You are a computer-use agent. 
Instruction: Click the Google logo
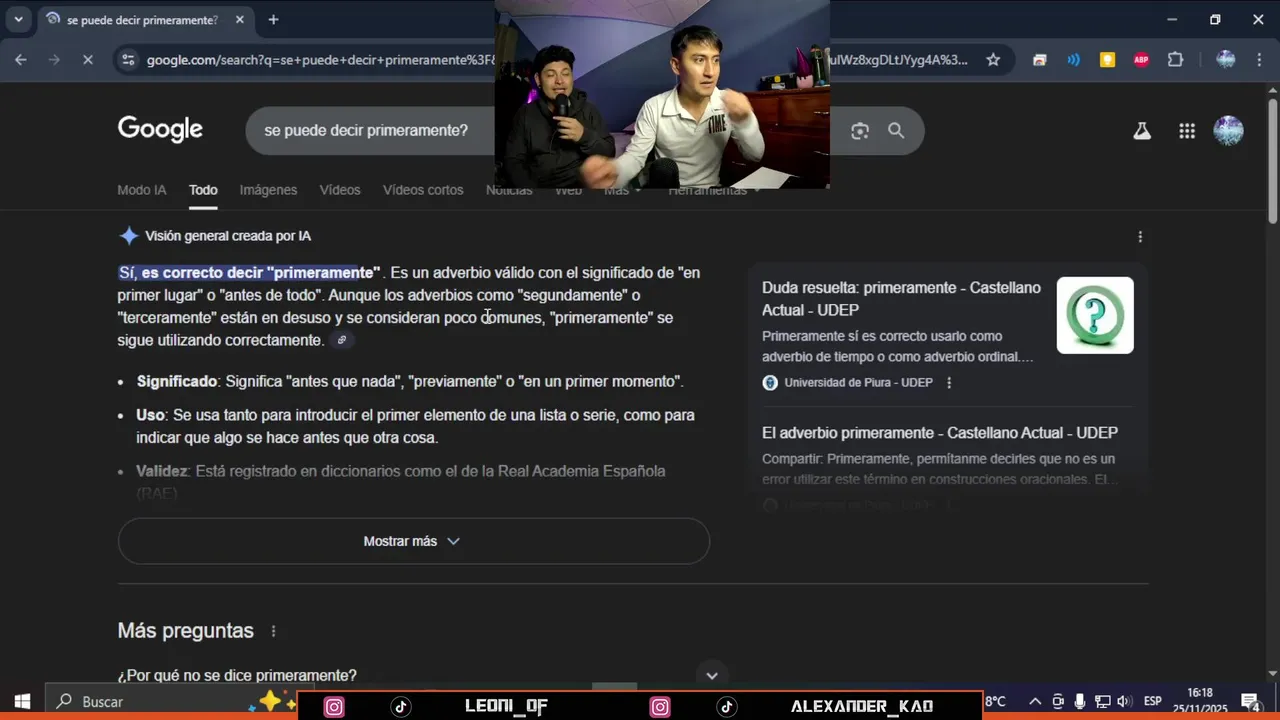[x=160, y=130]
